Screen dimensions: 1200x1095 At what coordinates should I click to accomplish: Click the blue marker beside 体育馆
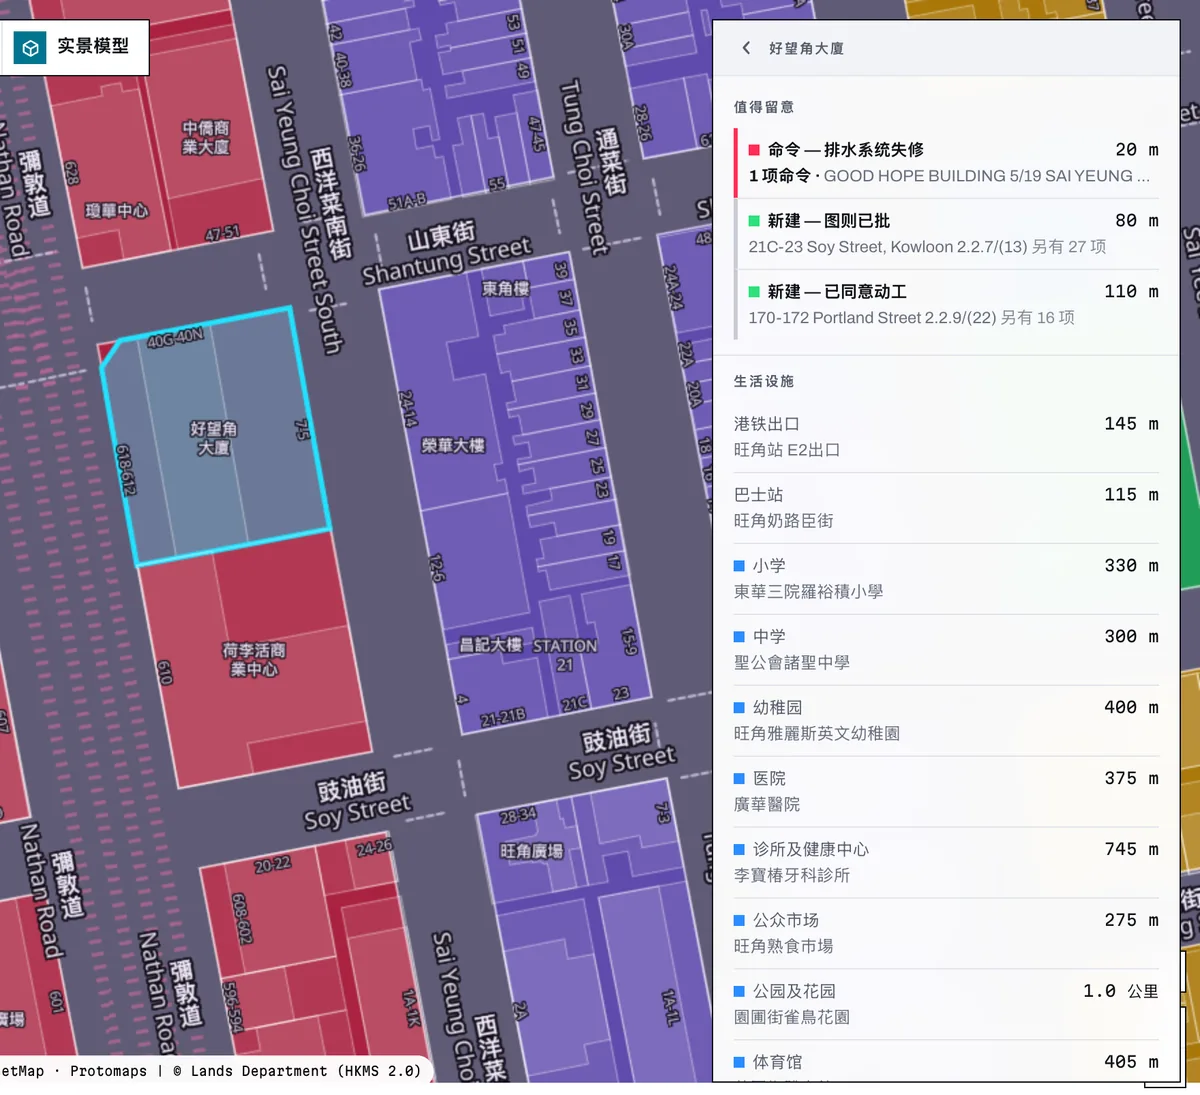pyautogui.click(x=739, y=1063)
